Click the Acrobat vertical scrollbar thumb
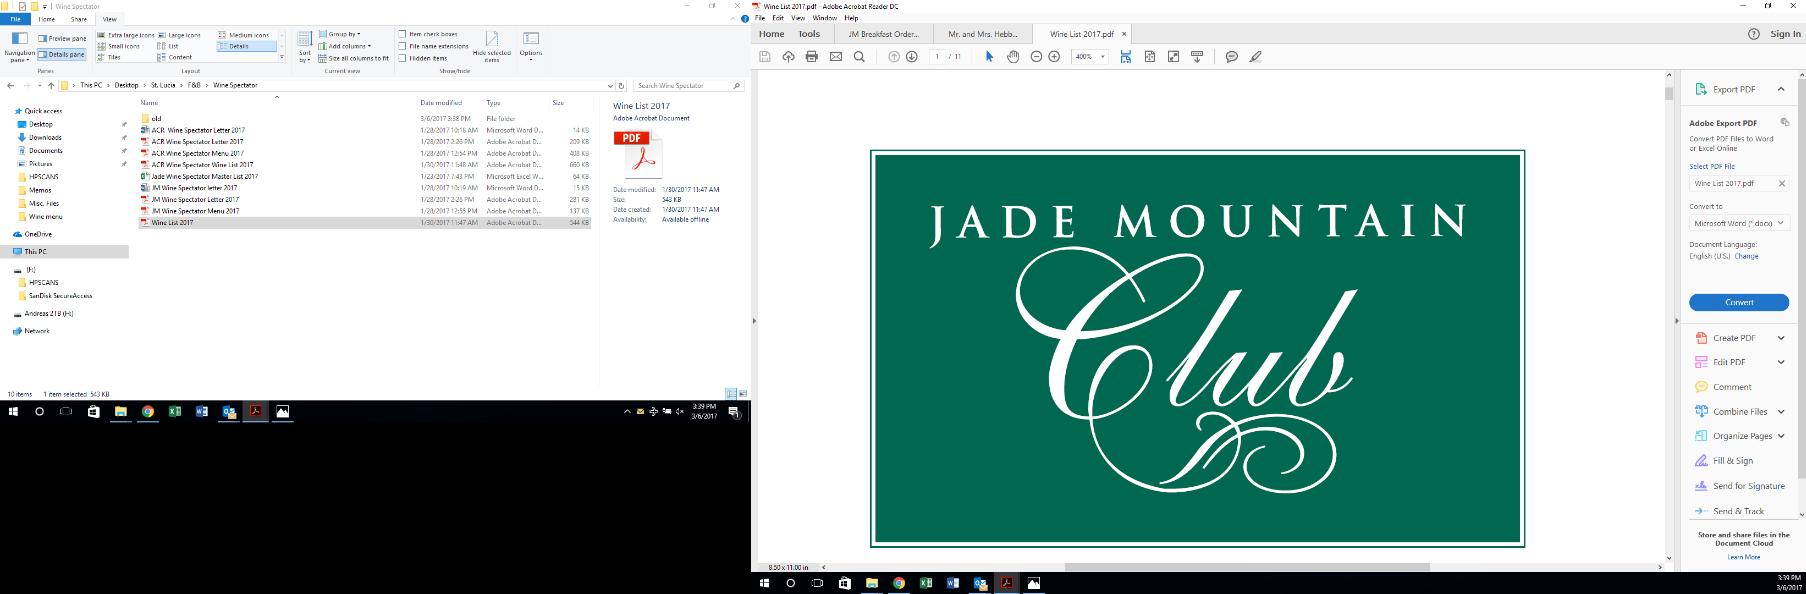The height and width of the screenshot is (594, 1806). pyautogui.click(x=1668, y=93)
